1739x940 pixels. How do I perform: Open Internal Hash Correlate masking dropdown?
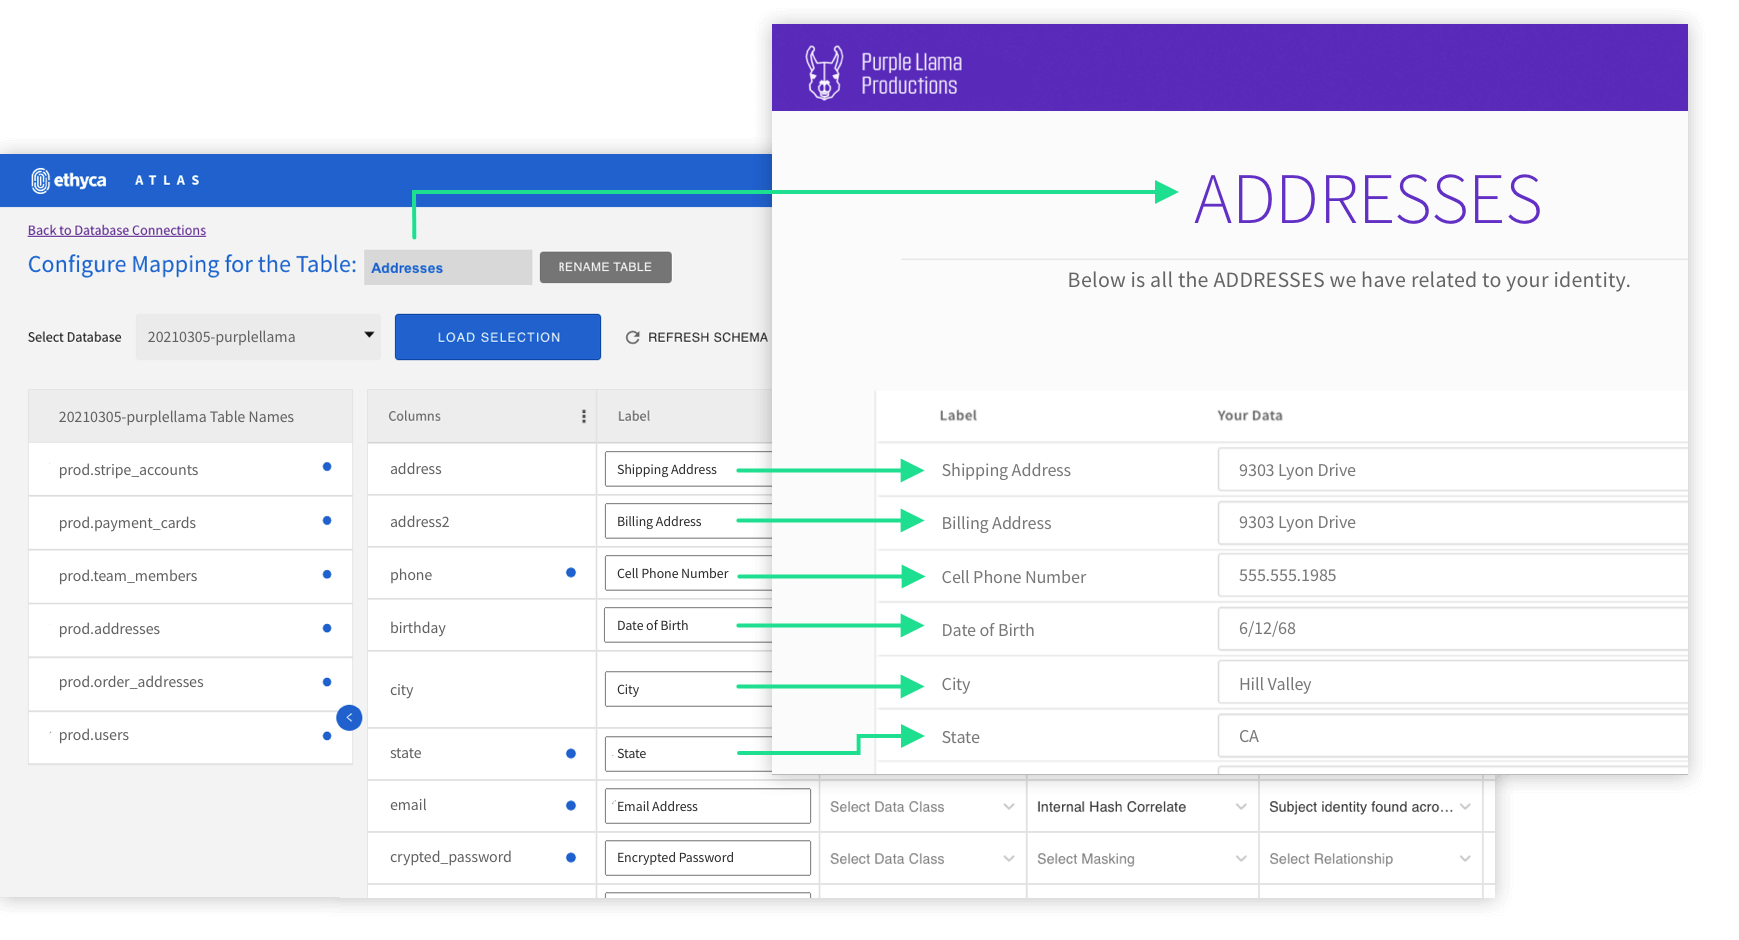point(1142,807)
